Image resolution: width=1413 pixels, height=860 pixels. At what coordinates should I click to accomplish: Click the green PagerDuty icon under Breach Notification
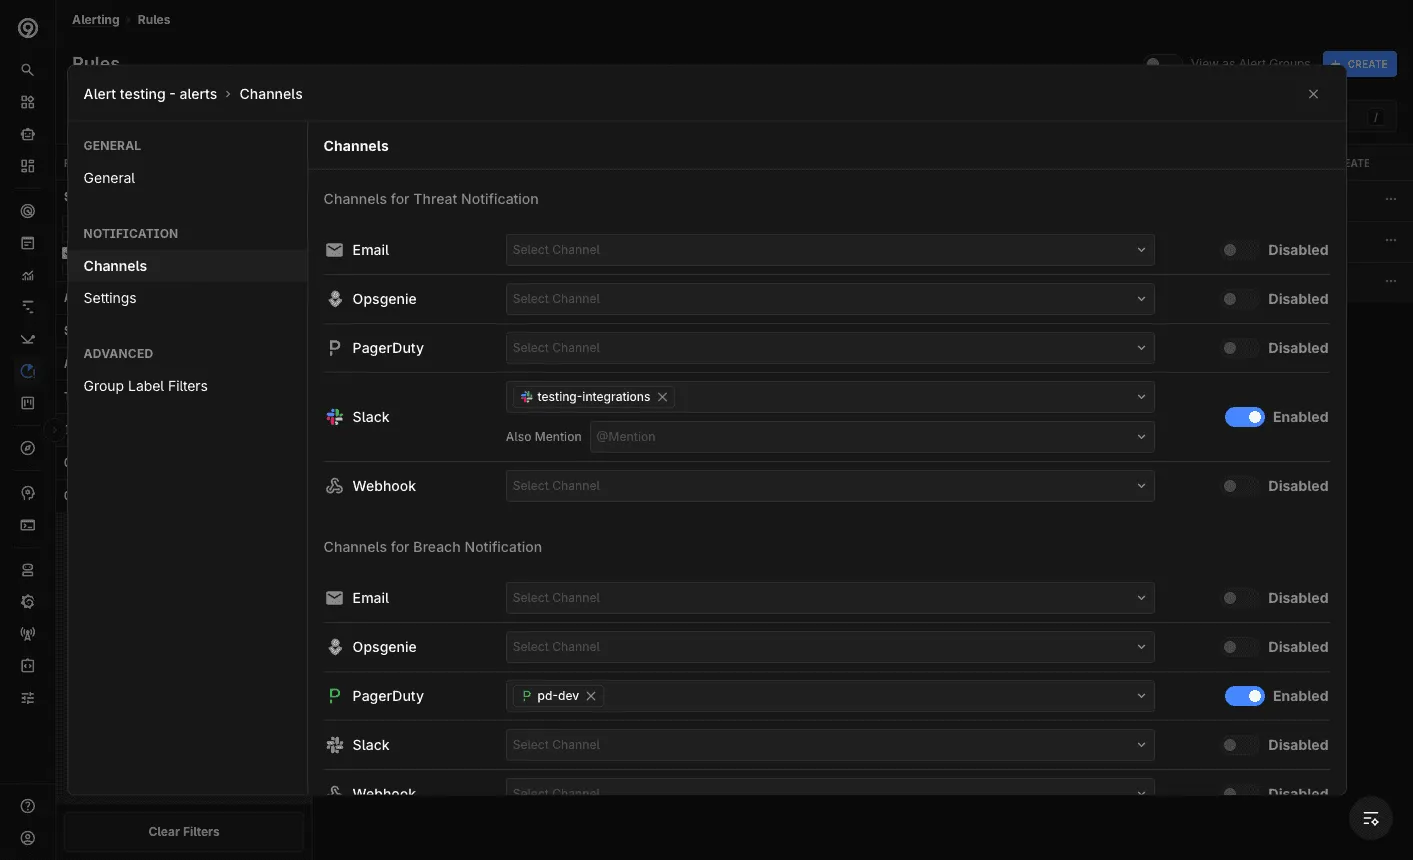click(x=335, y=696)
